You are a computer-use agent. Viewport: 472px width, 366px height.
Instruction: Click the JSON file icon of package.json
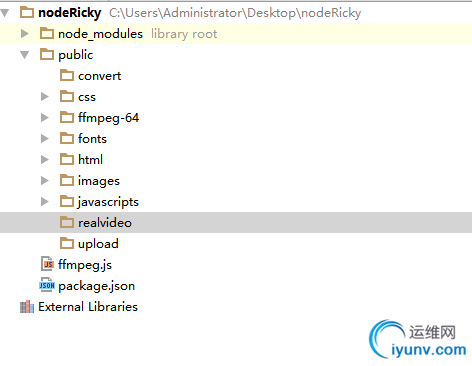coord(47,285)
